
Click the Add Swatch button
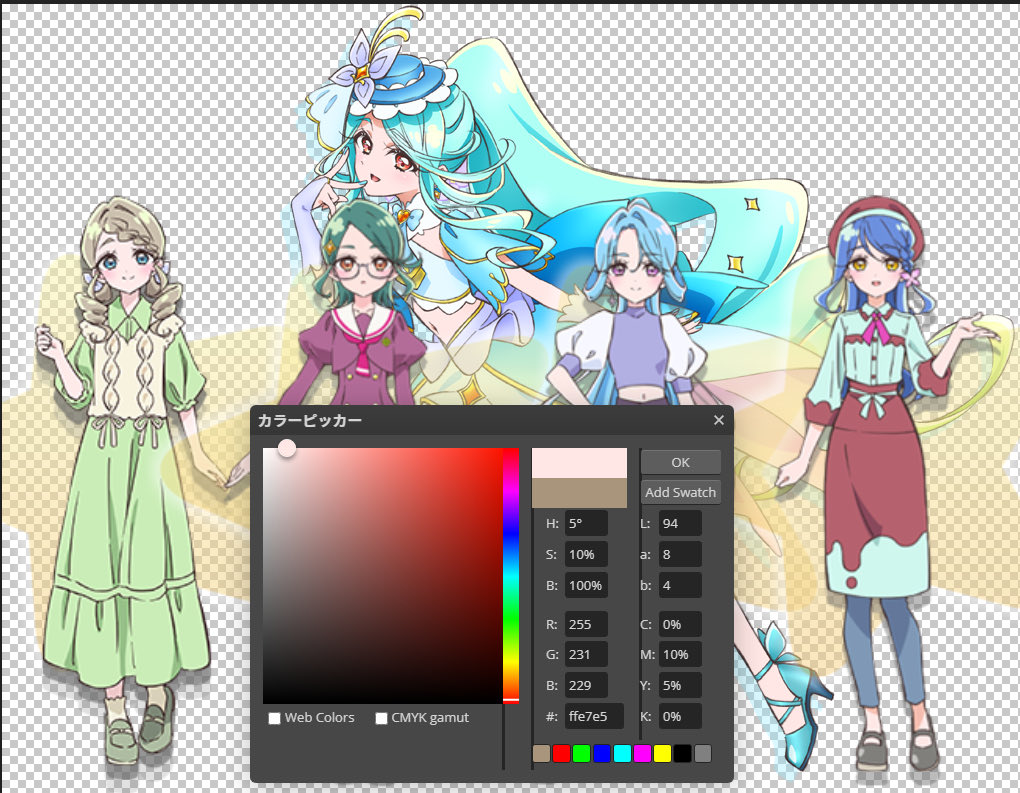point(680,492)
